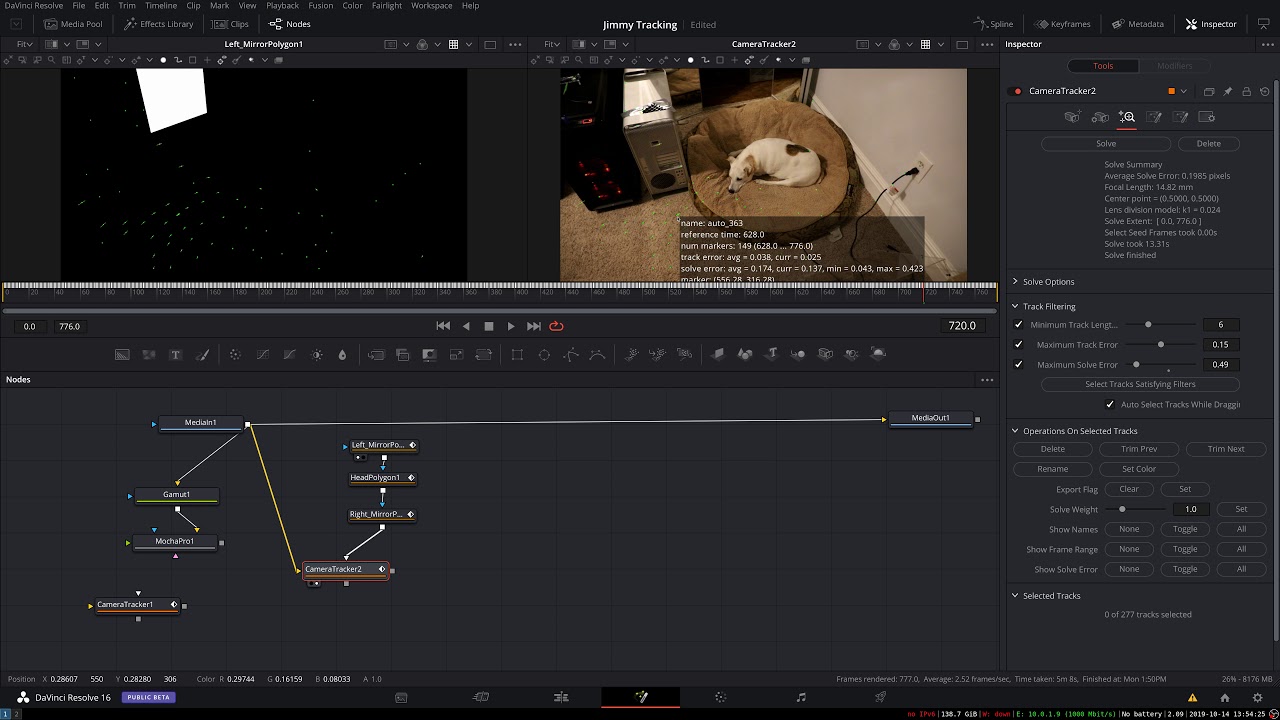This screenshot has width=1280, height=720.
Task: Click the Set Color button
Action: (1139, 469)
